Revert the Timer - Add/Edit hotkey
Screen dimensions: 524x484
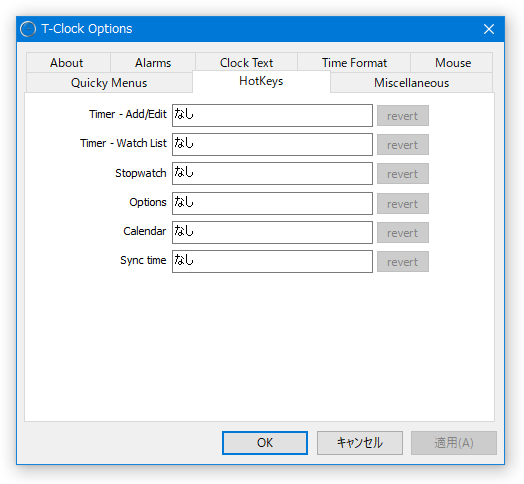point(403,116)
